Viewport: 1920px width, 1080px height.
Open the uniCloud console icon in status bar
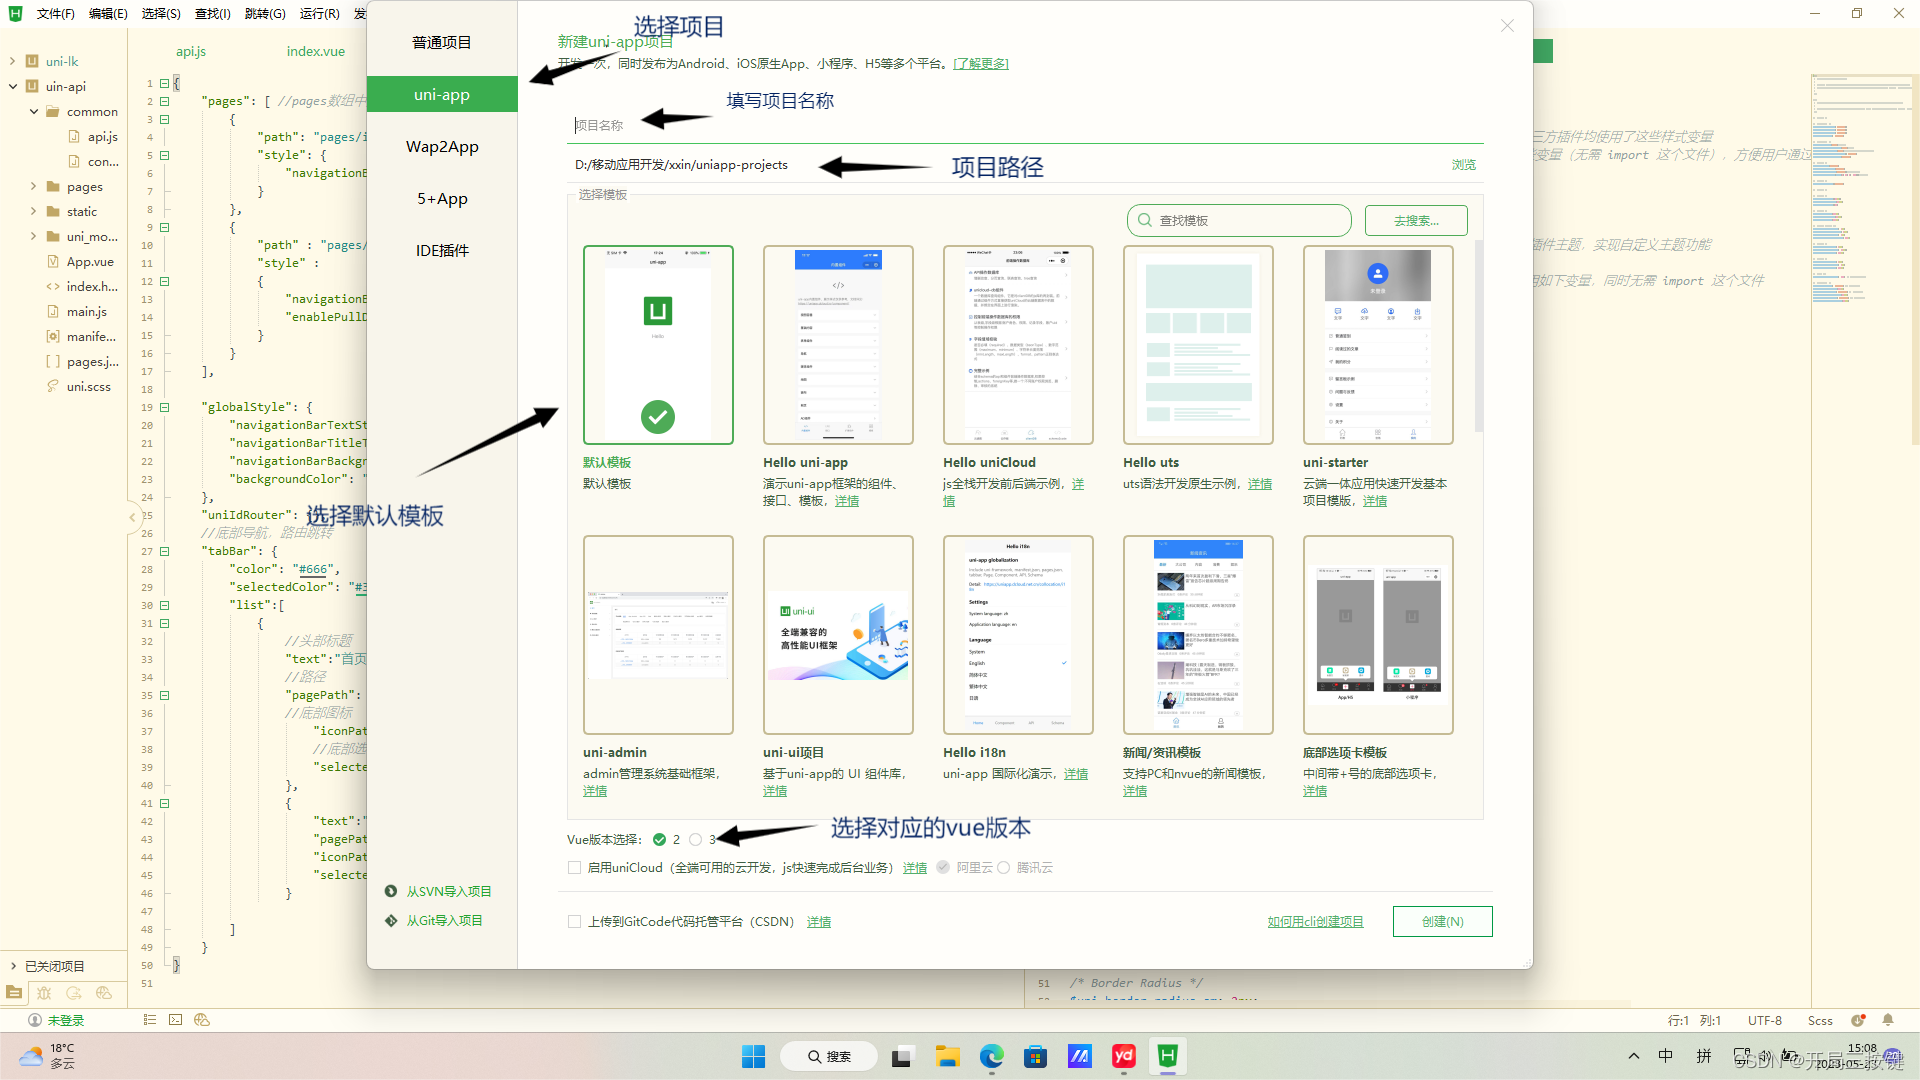click(x=202, y=1020)
